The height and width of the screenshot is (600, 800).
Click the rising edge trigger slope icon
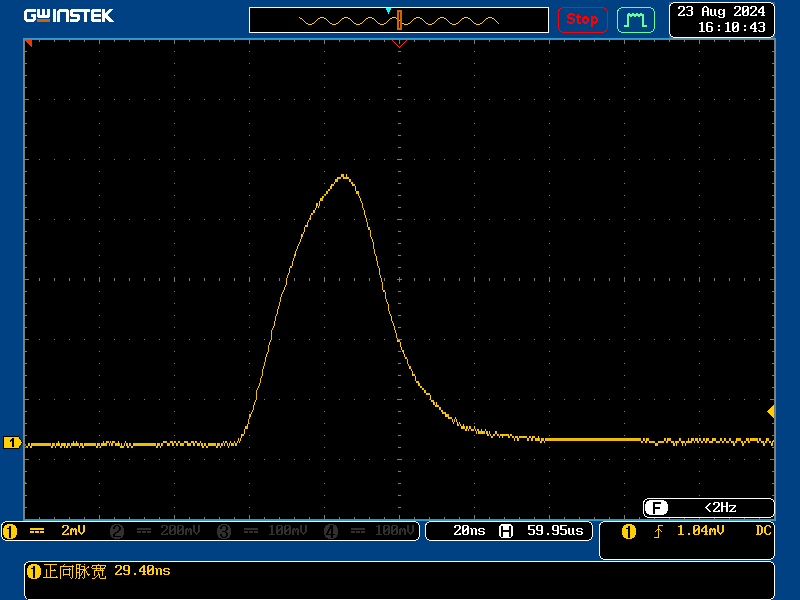coord(658,531)
